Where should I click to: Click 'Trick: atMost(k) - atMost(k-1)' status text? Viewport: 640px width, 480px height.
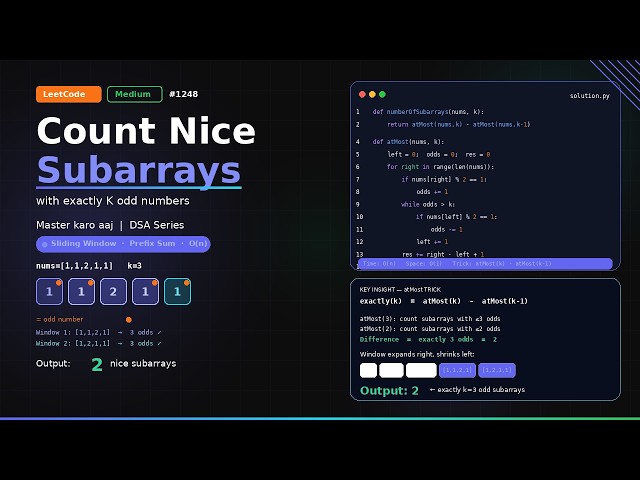pos(502,264)
